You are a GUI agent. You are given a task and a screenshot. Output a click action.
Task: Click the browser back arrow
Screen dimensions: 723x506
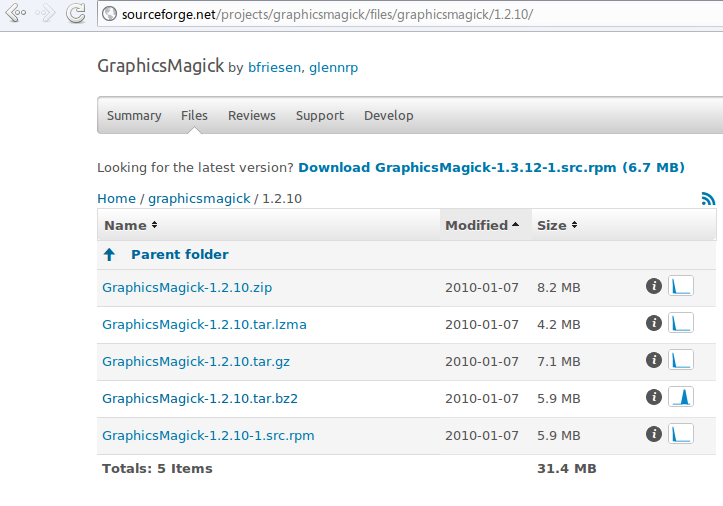click(16, 13)
